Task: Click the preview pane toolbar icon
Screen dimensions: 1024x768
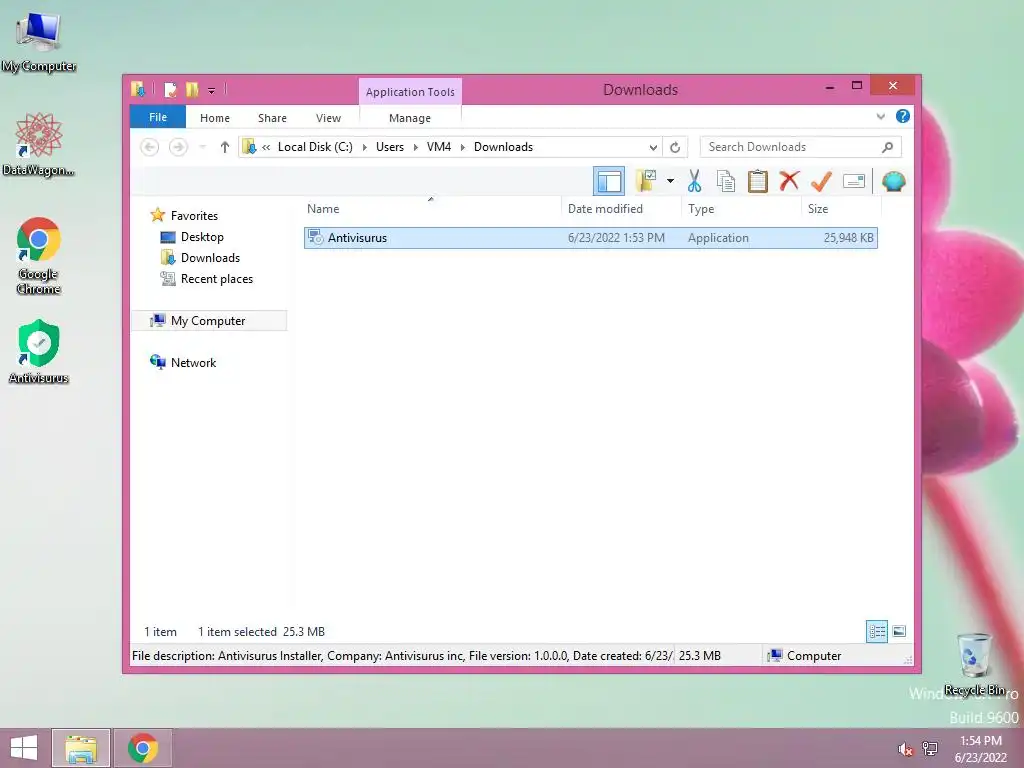Action: click(x=609, y=182)
